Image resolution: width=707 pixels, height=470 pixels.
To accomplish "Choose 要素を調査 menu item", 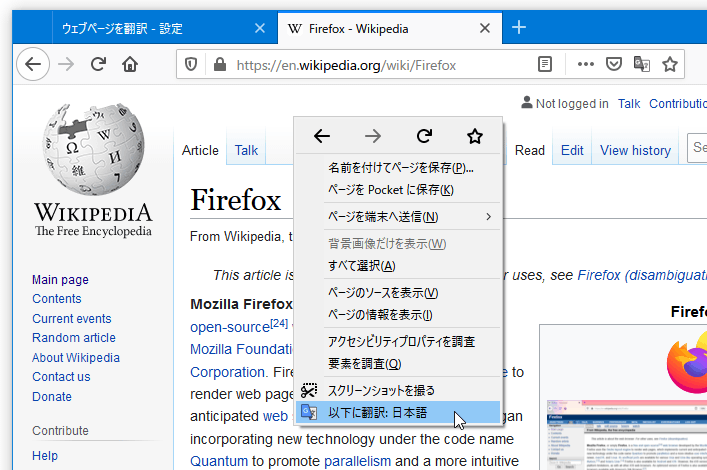I will 398,364.
